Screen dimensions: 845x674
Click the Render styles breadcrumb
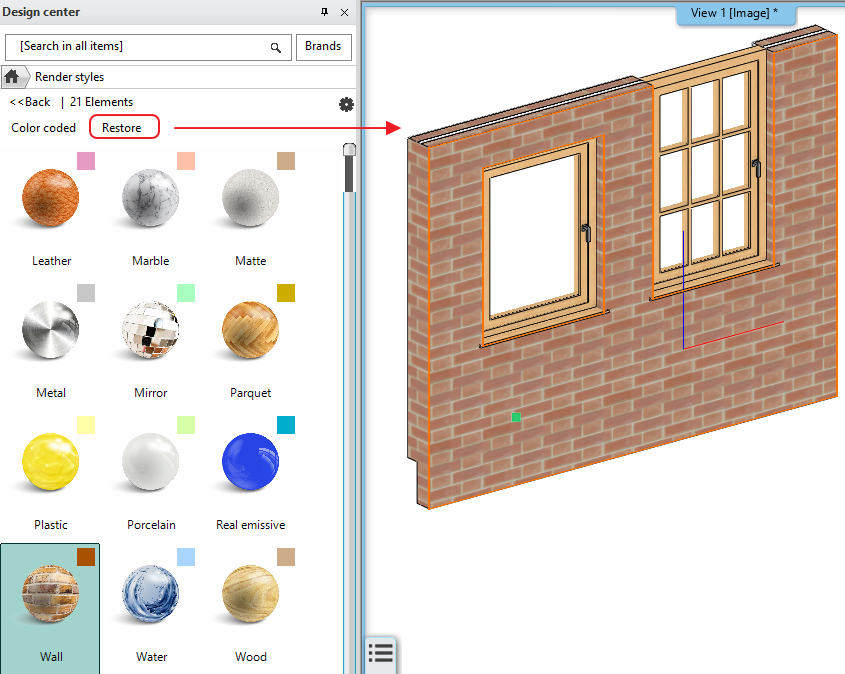point(70,77)
